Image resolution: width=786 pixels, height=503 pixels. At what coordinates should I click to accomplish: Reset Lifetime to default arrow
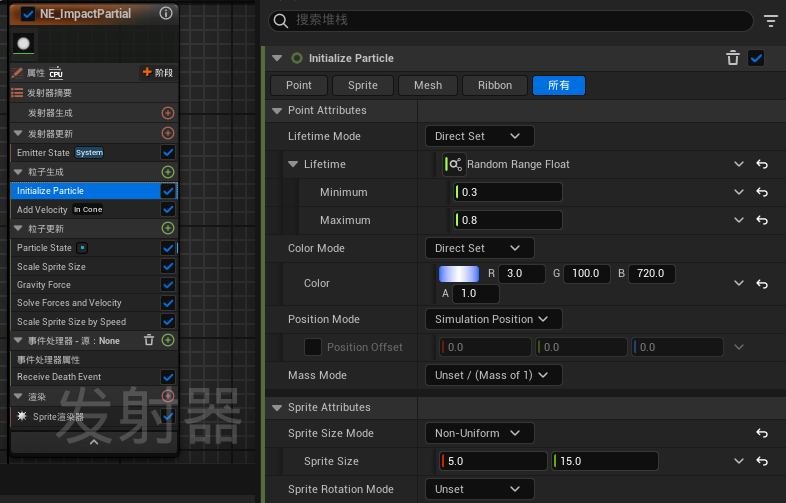tap(762, 164)
